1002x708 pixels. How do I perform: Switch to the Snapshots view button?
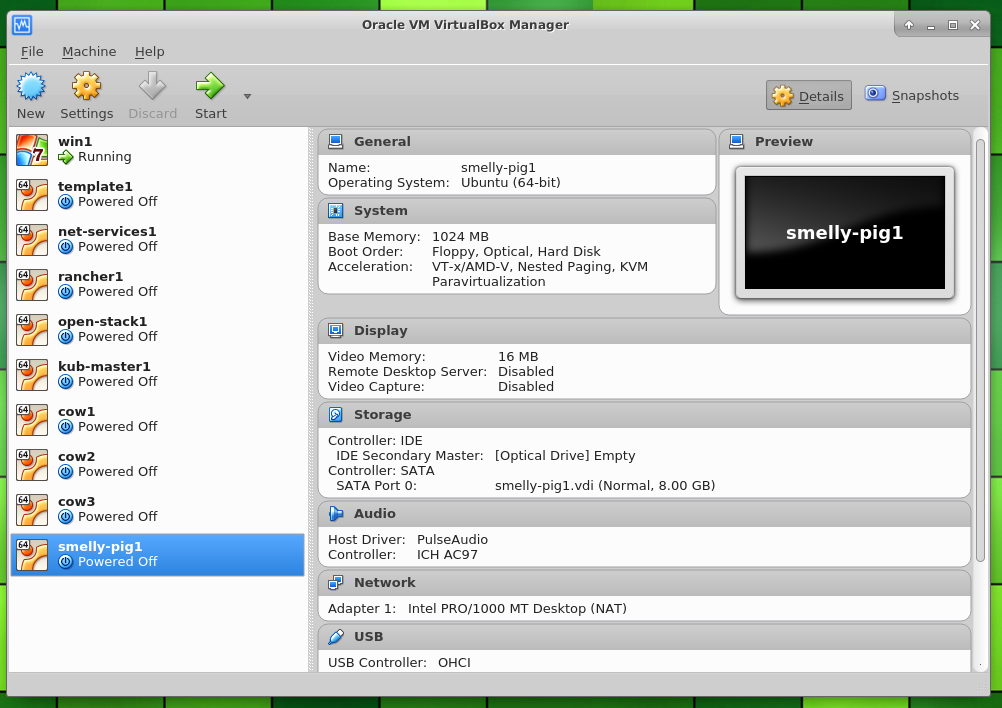point(912,95)
